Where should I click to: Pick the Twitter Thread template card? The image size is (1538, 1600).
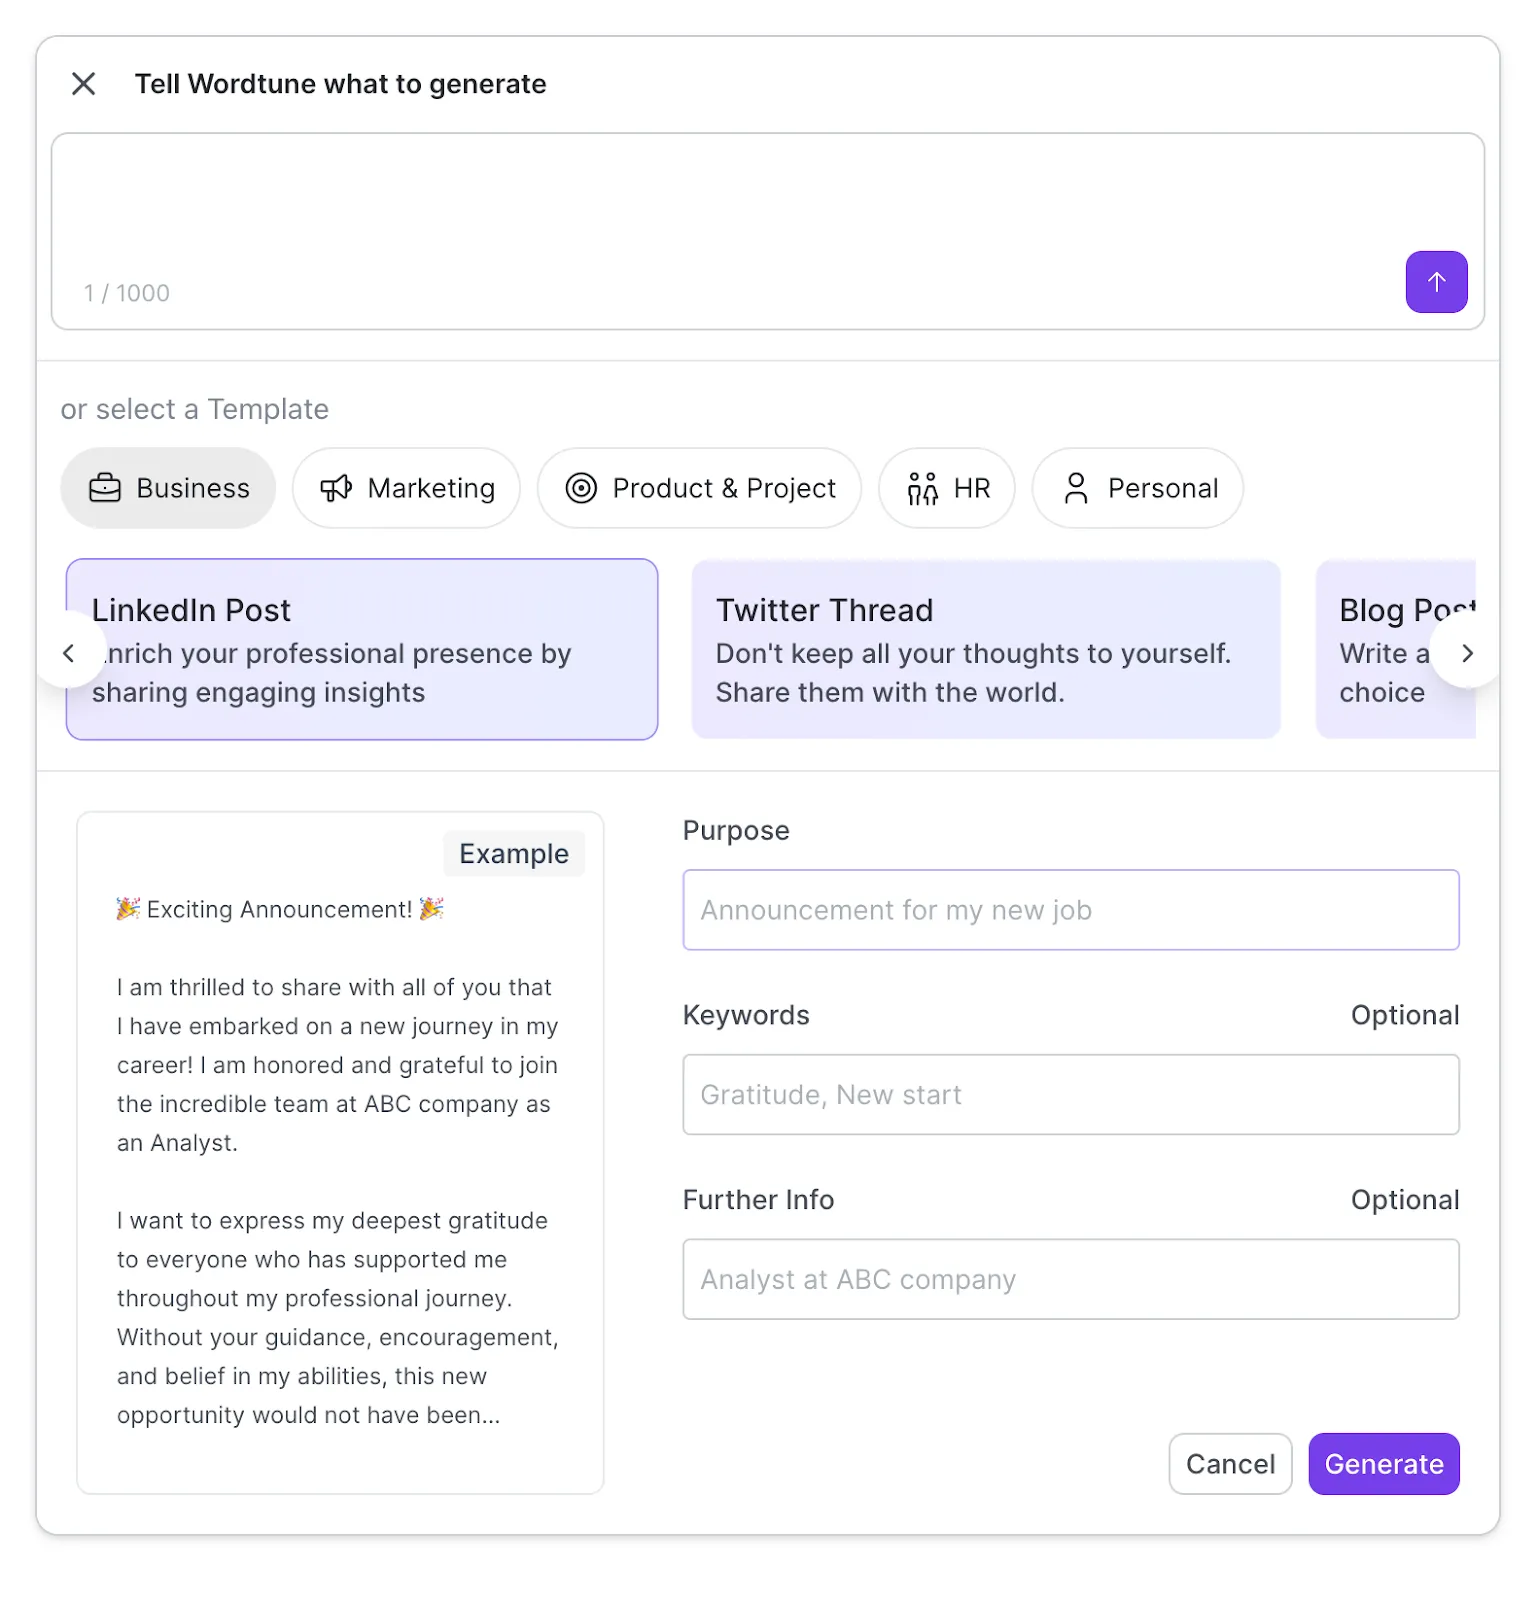986,649
